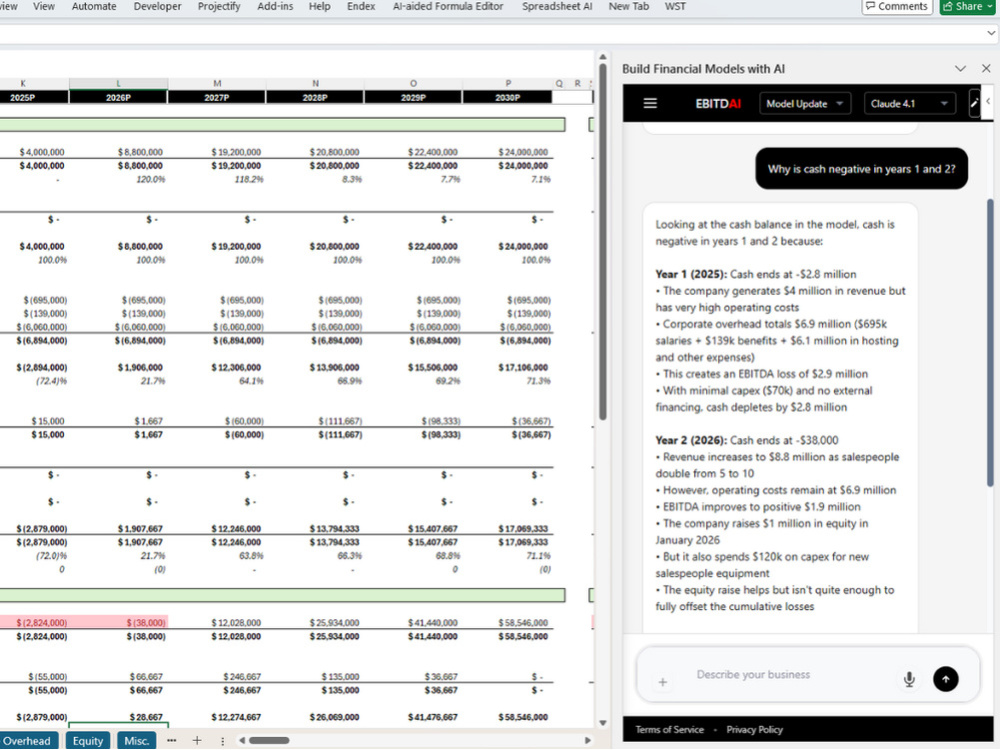
Task: Select the 2030P header cell
Action: tap(508, 98)
